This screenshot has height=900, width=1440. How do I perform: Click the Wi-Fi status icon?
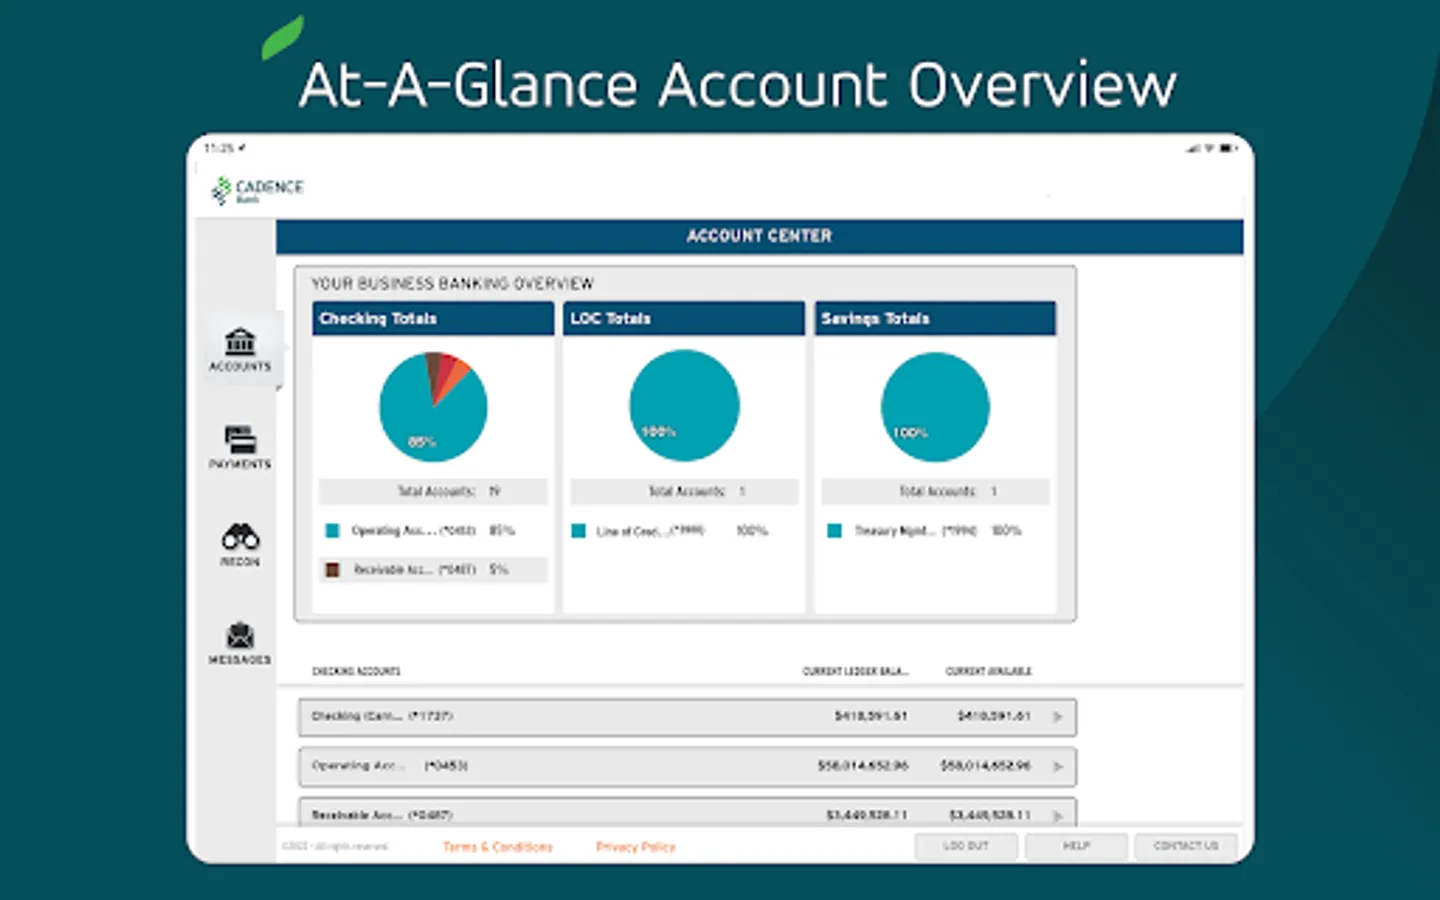pyautogui.click(x=1209, y=148)
